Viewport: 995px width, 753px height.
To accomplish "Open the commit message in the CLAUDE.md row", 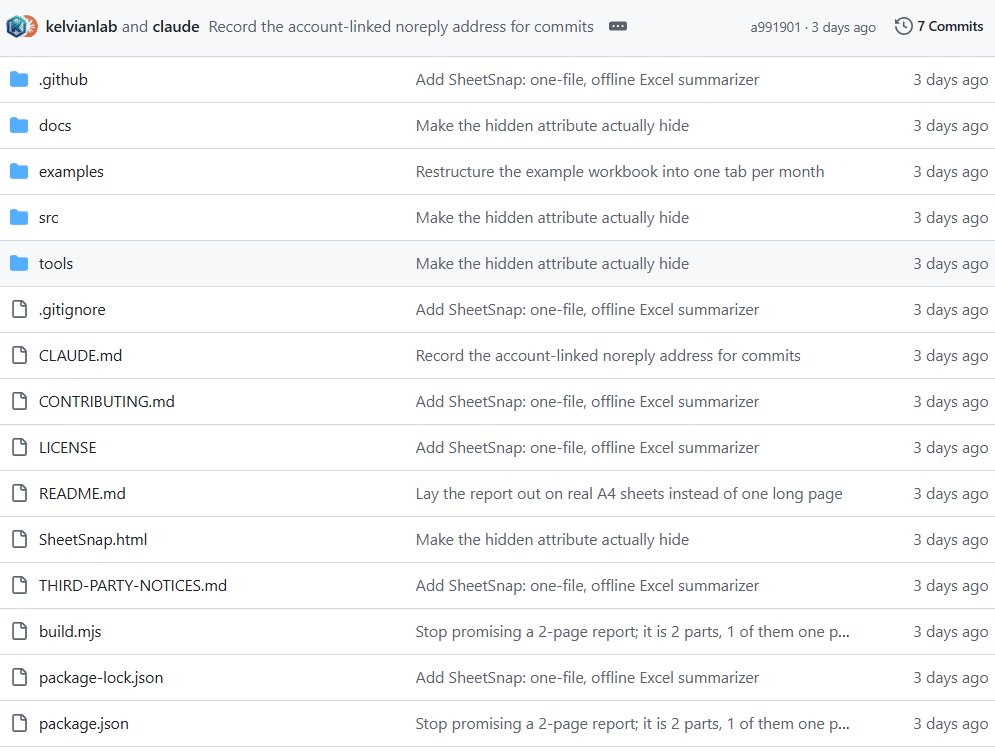I will coord(608,355).
